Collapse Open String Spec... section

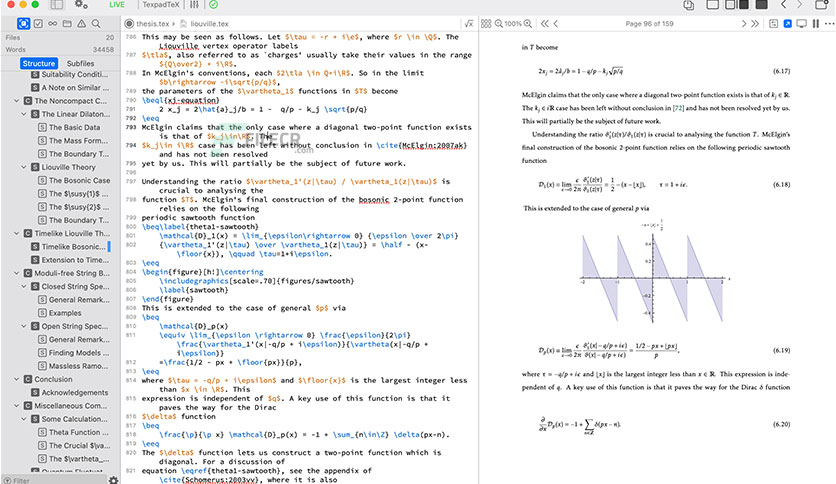24,326
